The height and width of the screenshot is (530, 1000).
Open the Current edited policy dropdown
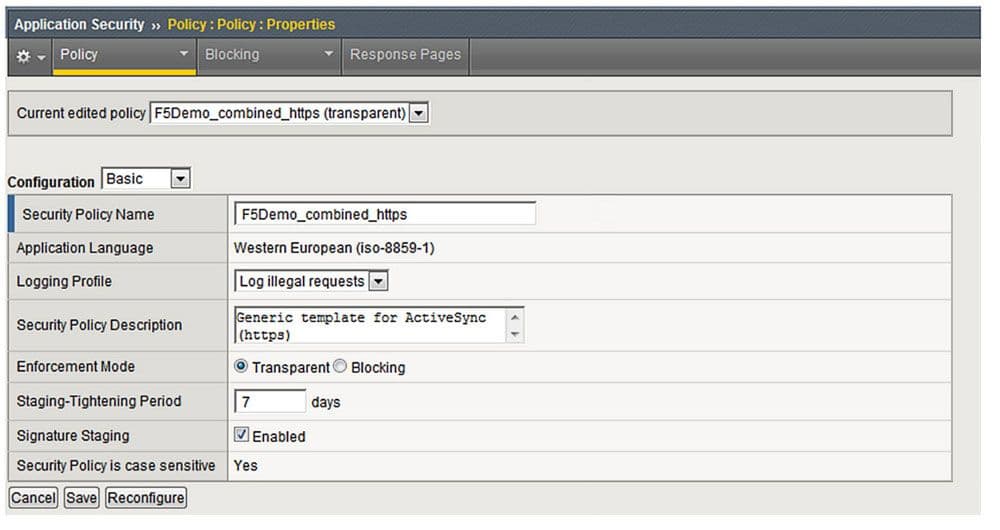[x=419, y=113]
